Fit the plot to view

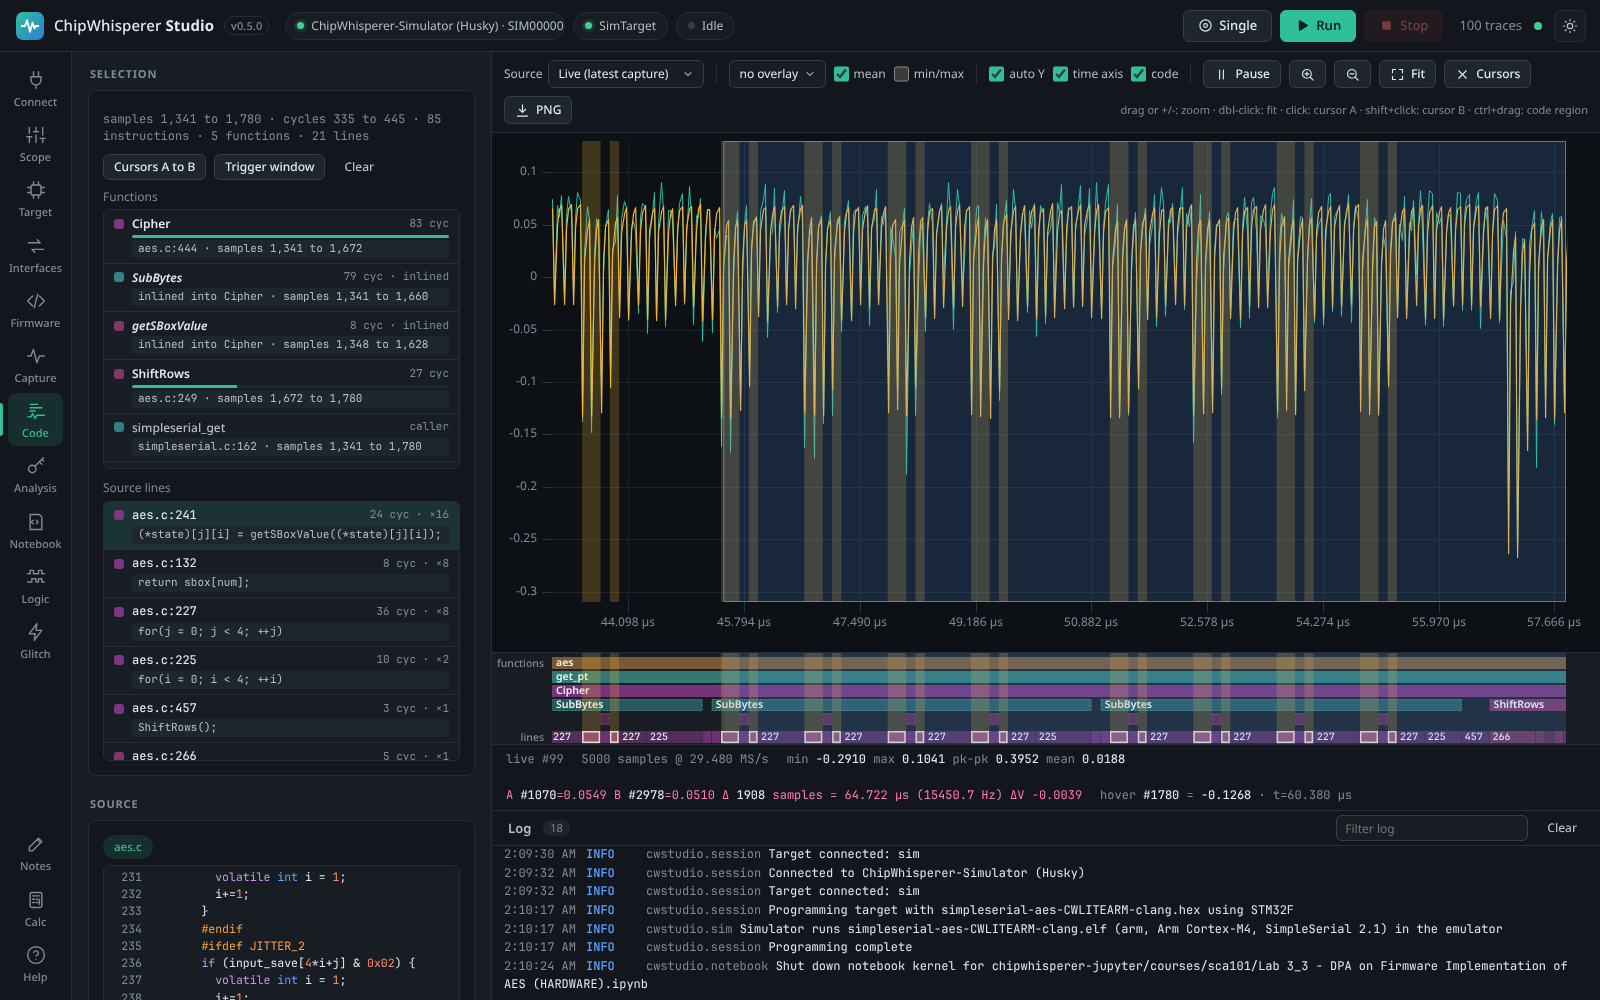pyautogui.click(x=1408, y=74)
